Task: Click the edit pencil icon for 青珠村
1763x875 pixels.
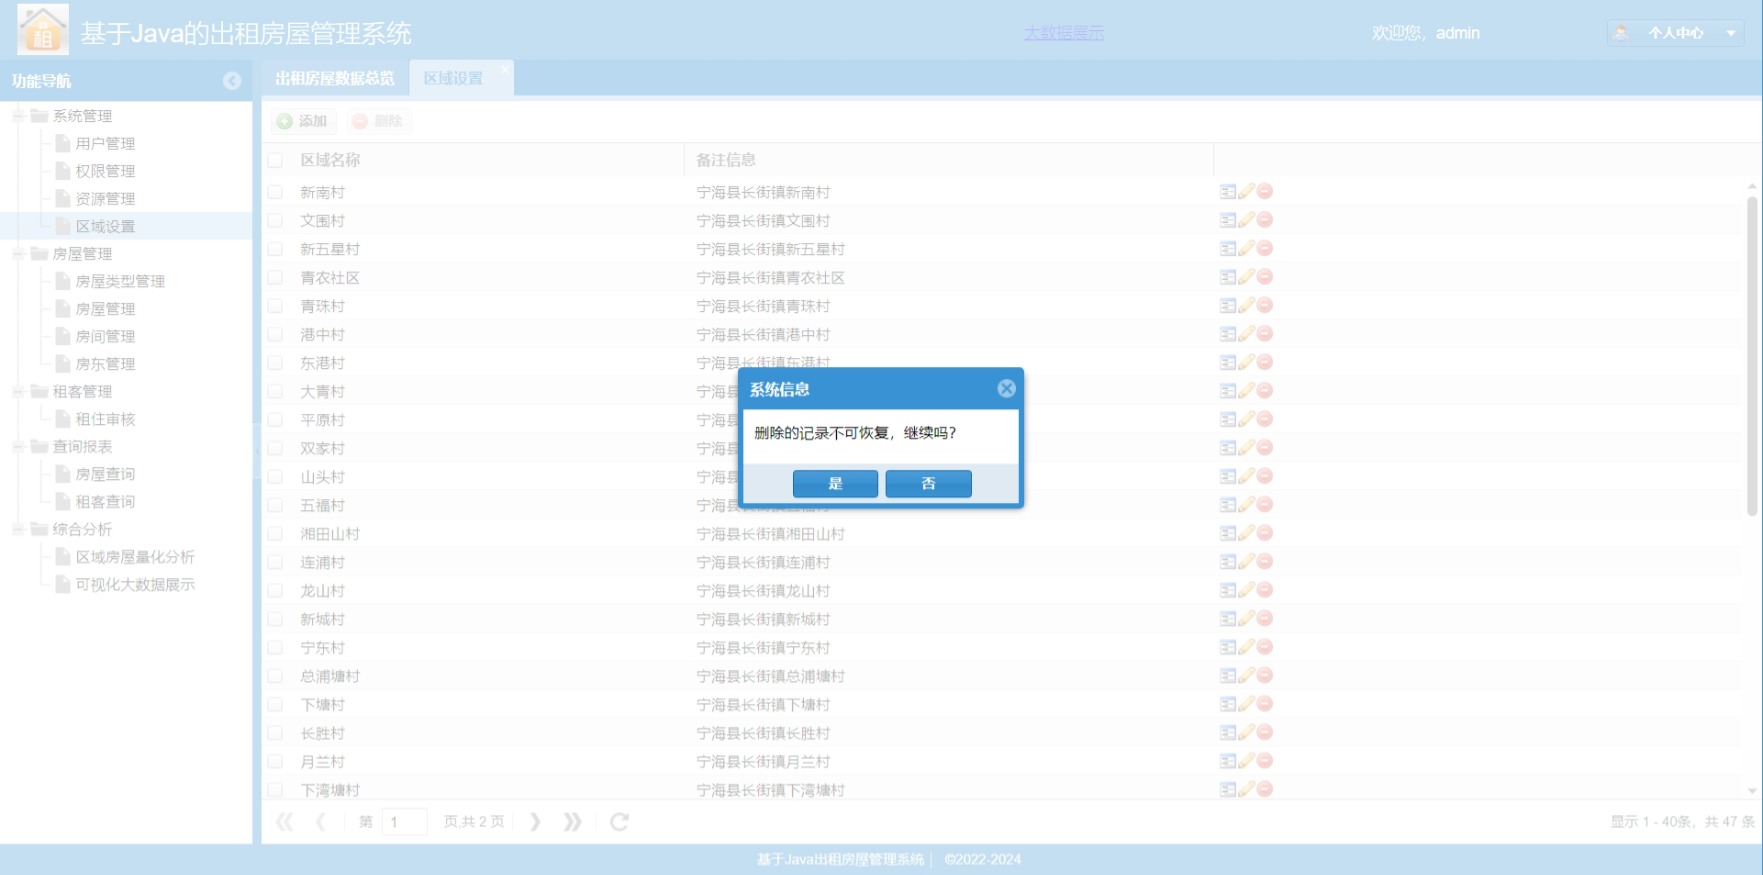Action: click(x=1246, y=305)
